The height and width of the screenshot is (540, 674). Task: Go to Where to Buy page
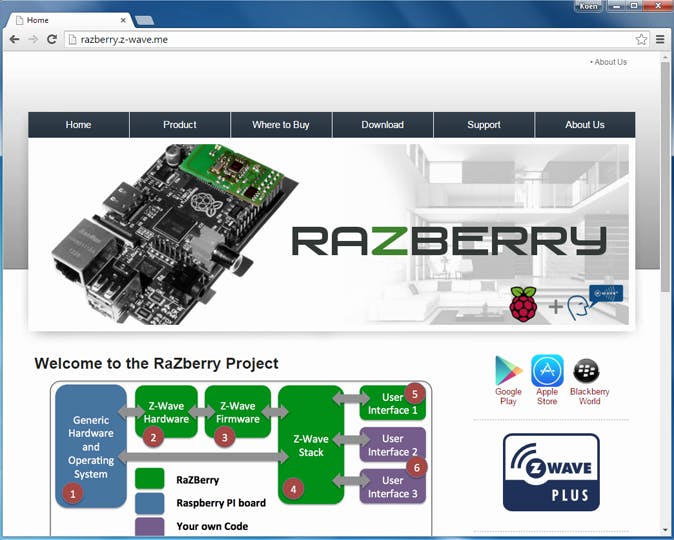tap(281, 125)
